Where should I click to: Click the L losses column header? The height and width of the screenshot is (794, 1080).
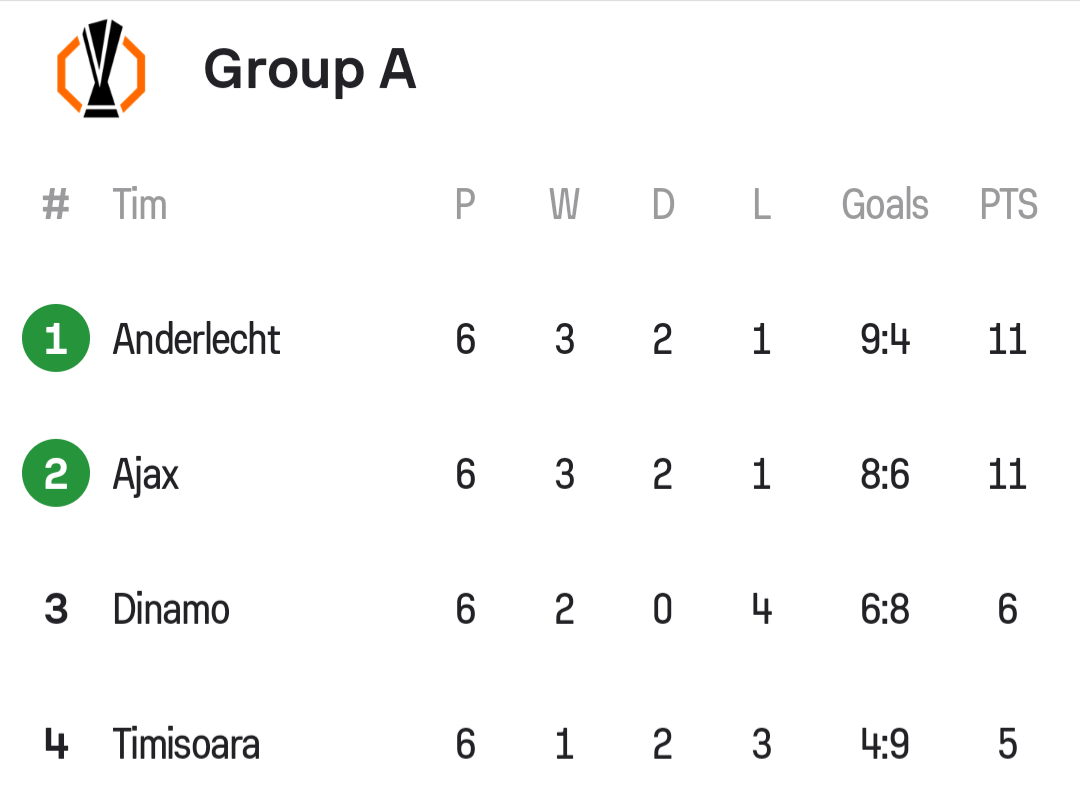click(x=761, y=205)
